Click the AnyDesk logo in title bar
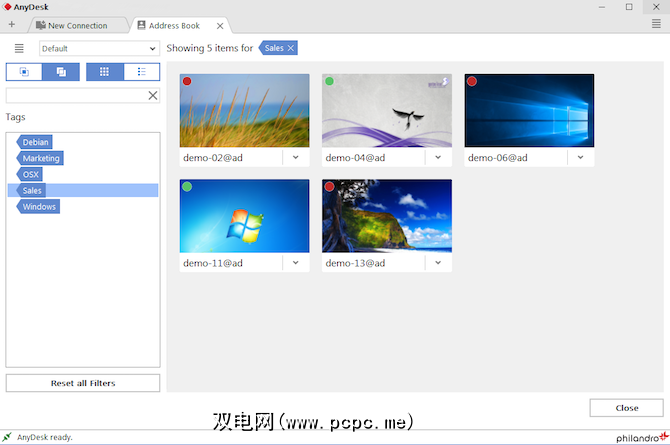670x445 pixels. pyautogui.click(x=7, y=7)
